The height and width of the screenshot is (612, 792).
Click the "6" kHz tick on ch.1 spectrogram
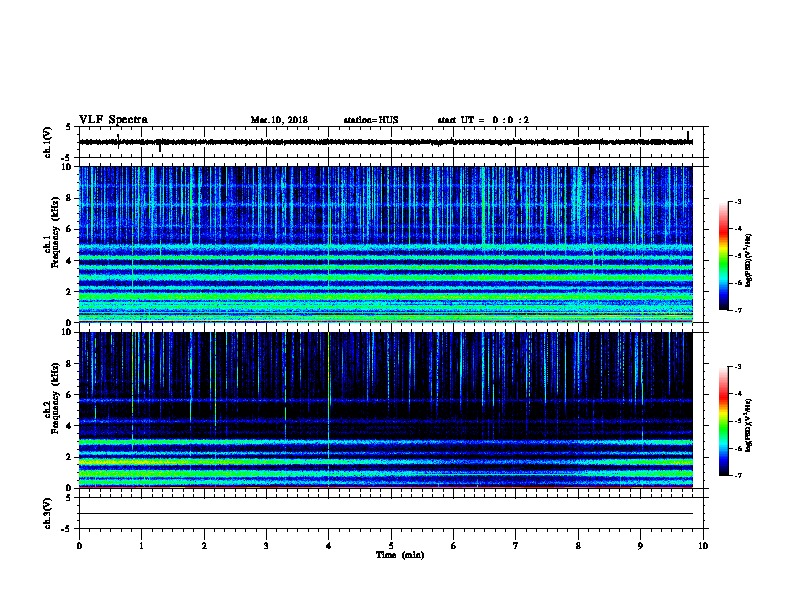coord(69,230)
